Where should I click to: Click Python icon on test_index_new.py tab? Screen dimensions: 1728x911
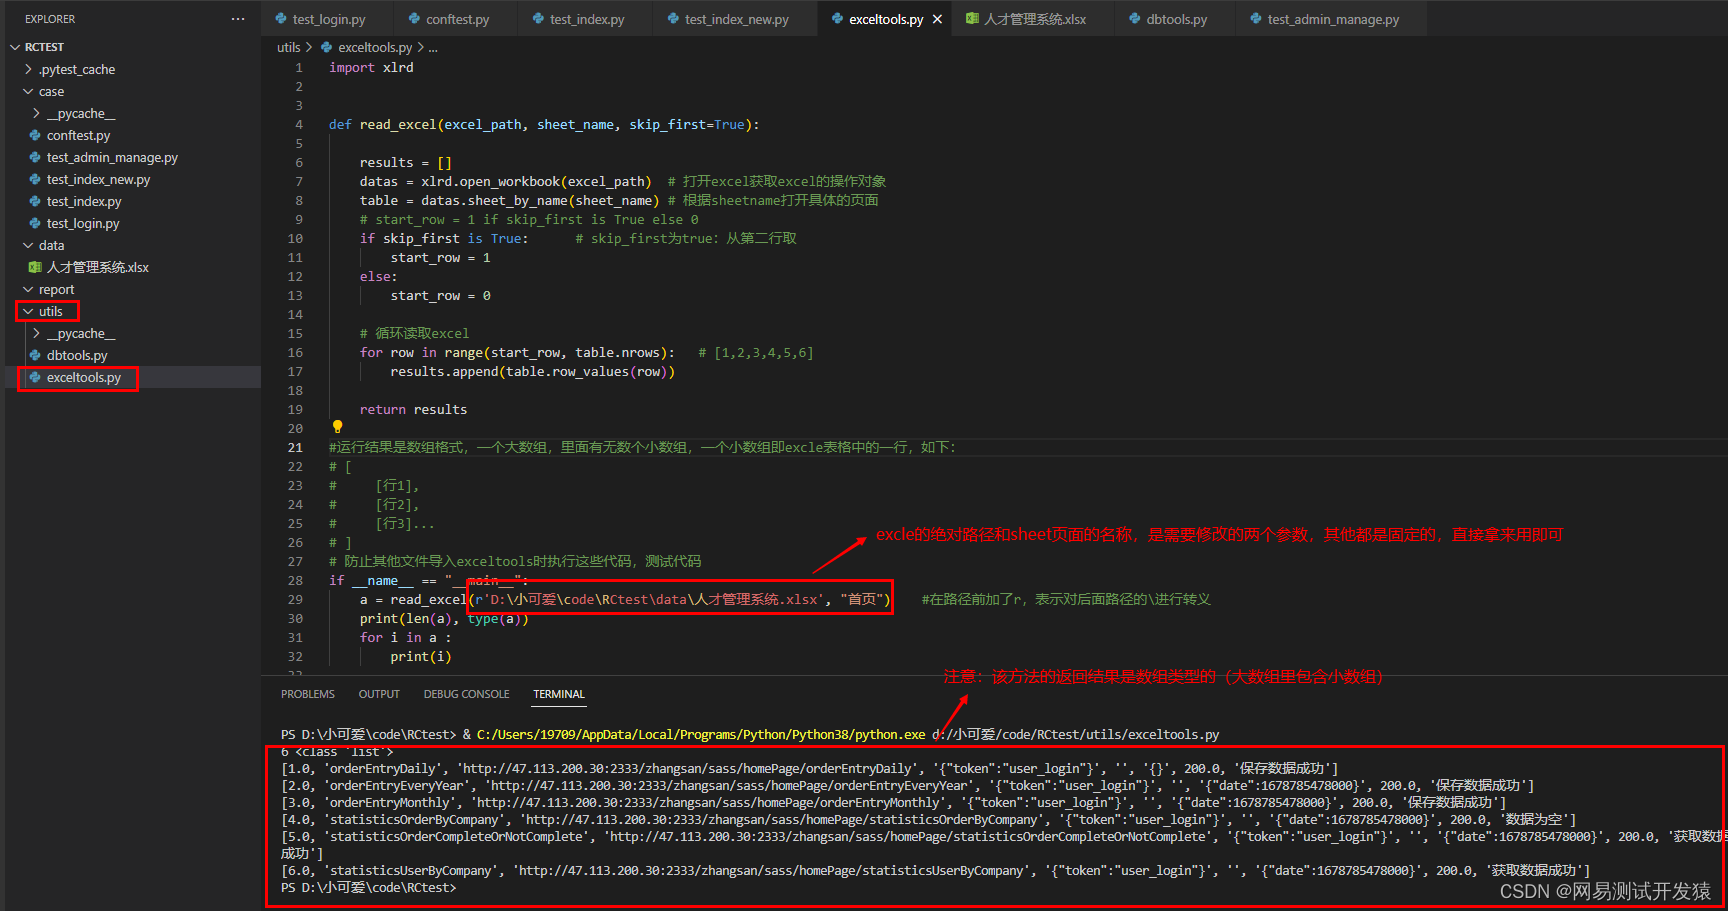click(673, 19)
